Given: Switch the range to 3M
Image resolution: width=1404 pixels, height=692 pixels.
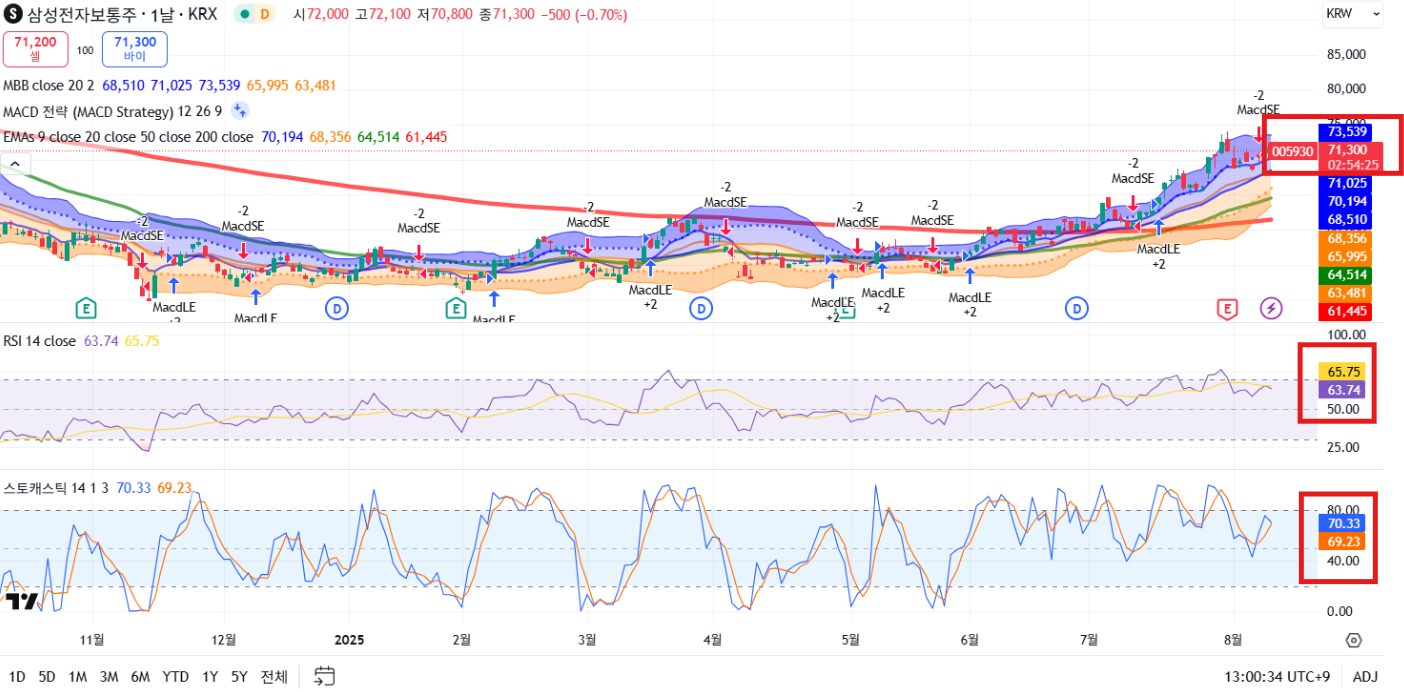Looking at the screenshot, I should [x=109, y=677].
